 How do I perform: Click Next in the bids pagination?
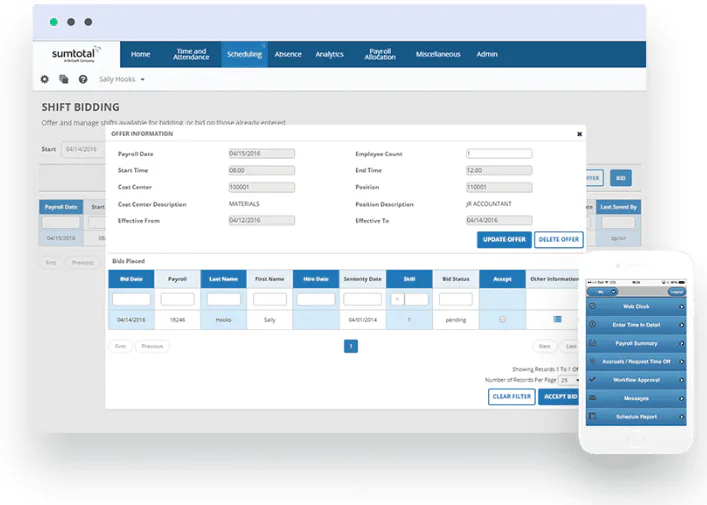544,346
